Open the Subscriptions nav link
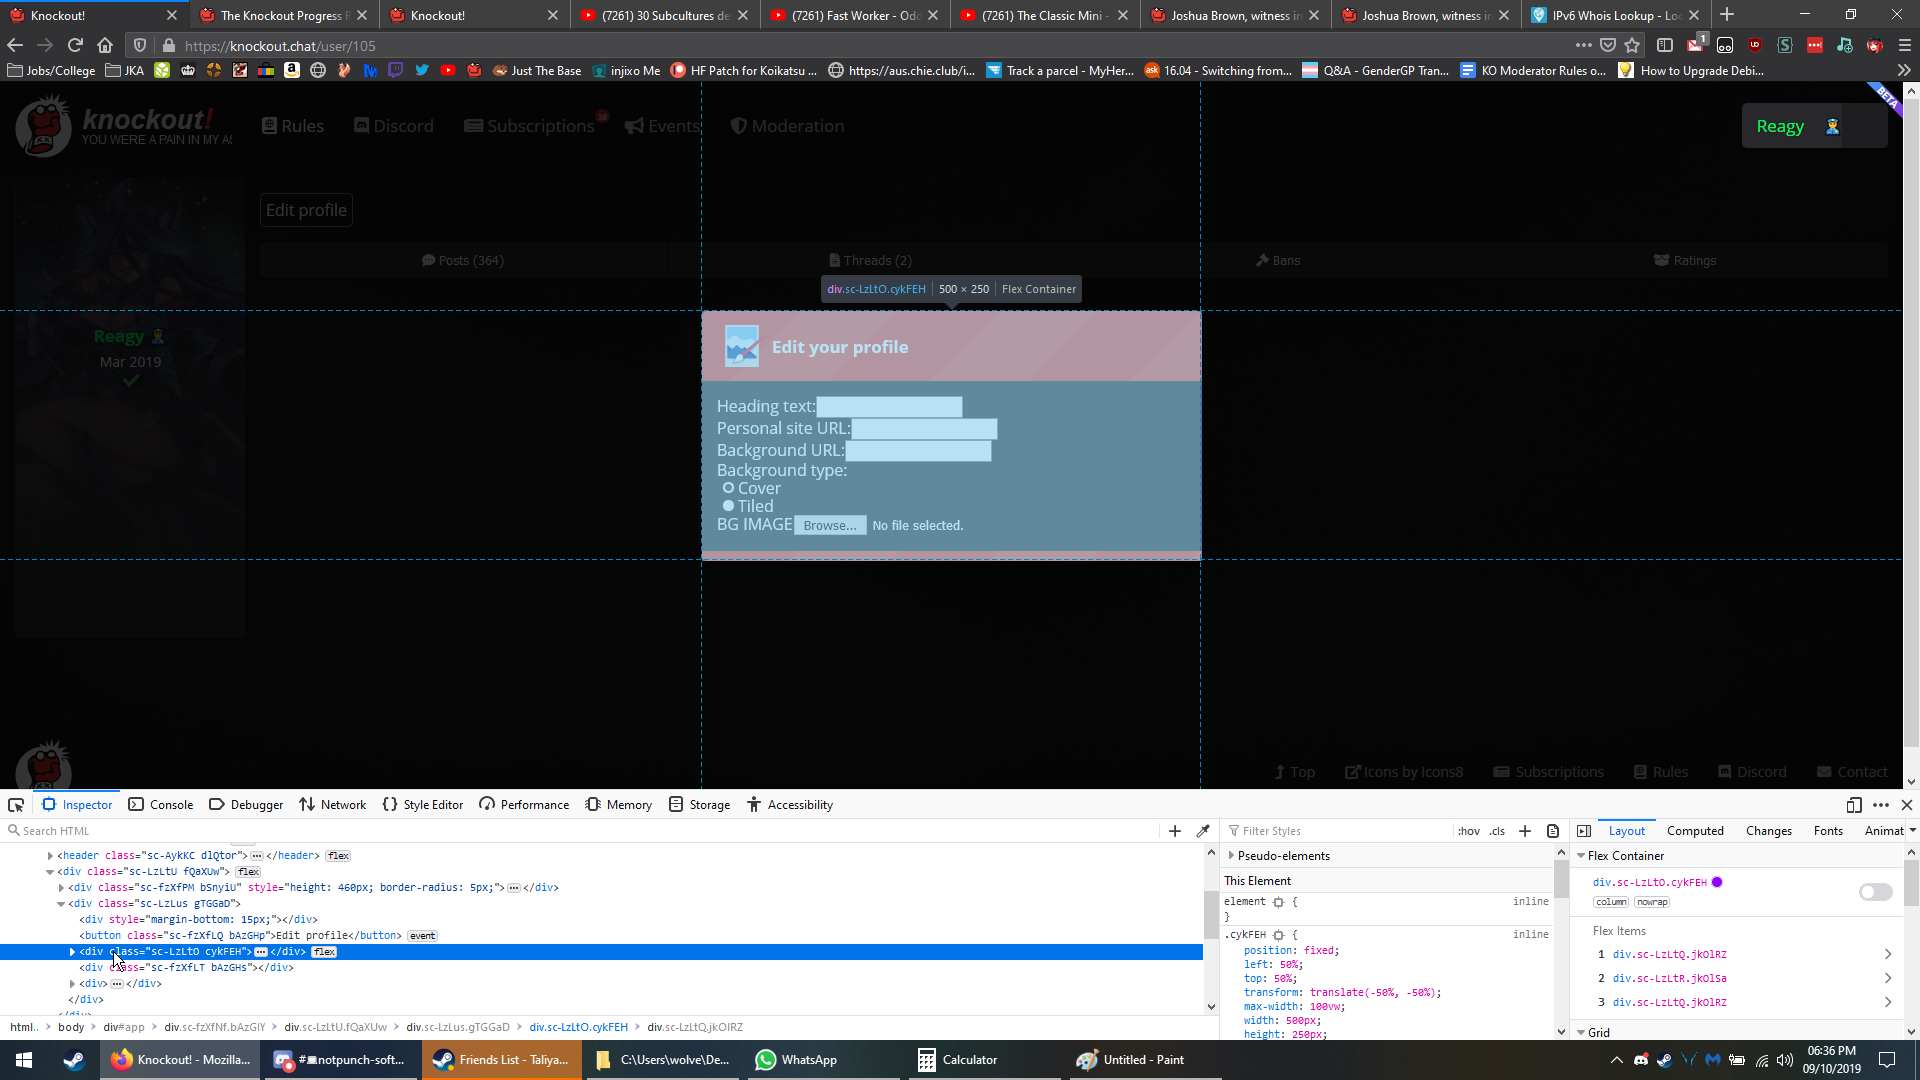1920x1080 pixels. [x=530, y=126]
